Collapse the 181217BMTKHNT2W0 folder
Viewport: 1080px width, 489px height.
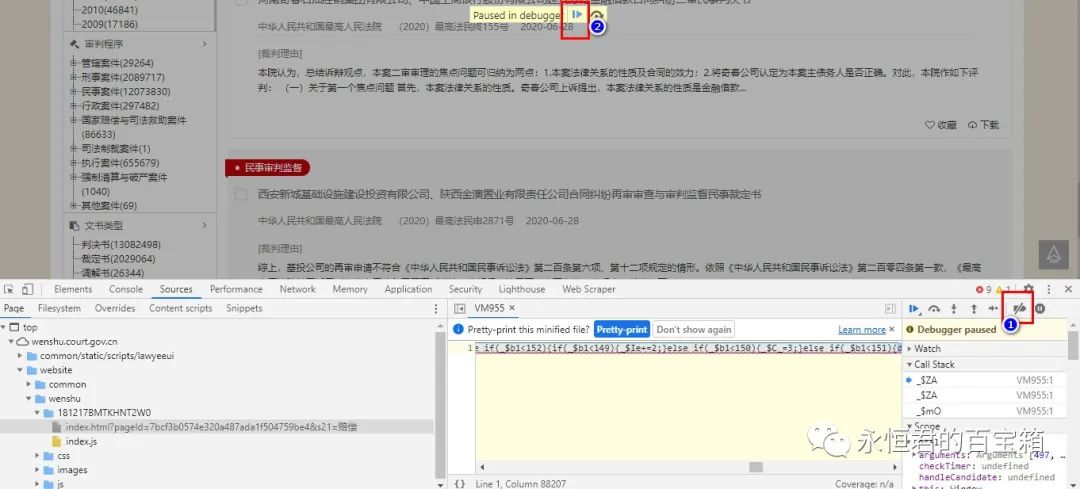38,413
